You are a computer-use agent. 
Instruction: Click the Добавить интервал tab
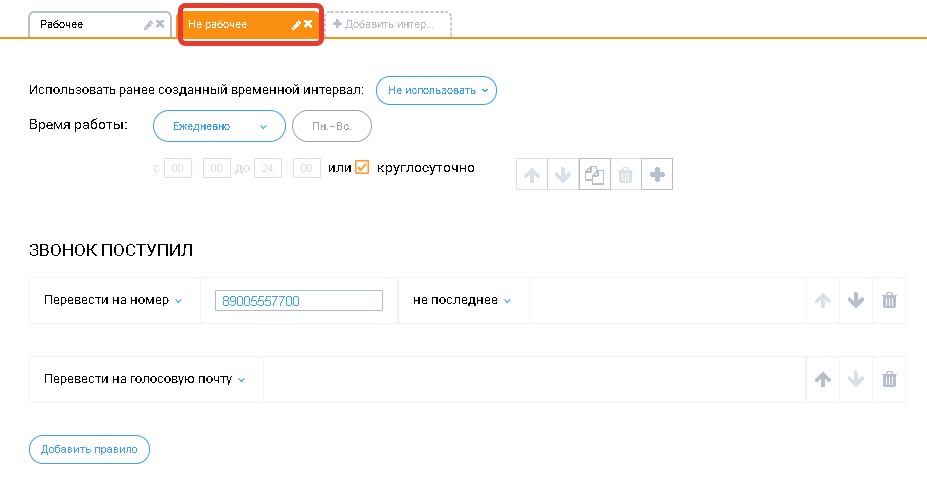[388, 24]
